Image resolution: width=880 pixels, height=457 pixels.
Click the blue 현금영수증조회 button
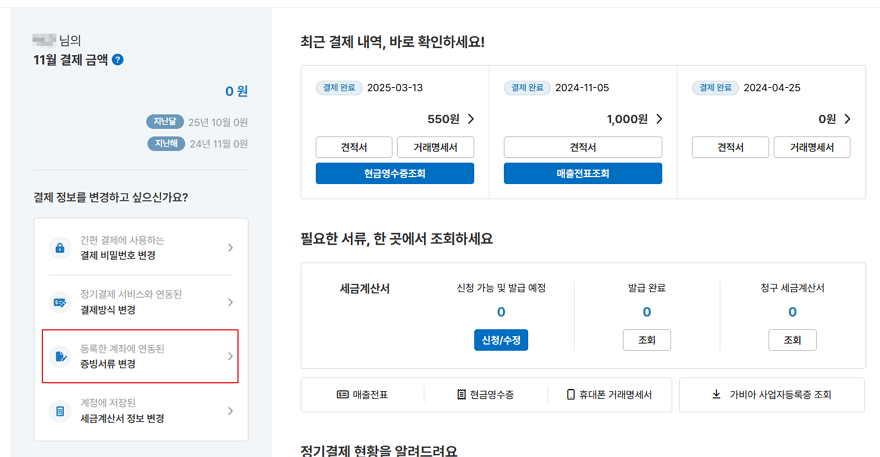coord(395,173)
